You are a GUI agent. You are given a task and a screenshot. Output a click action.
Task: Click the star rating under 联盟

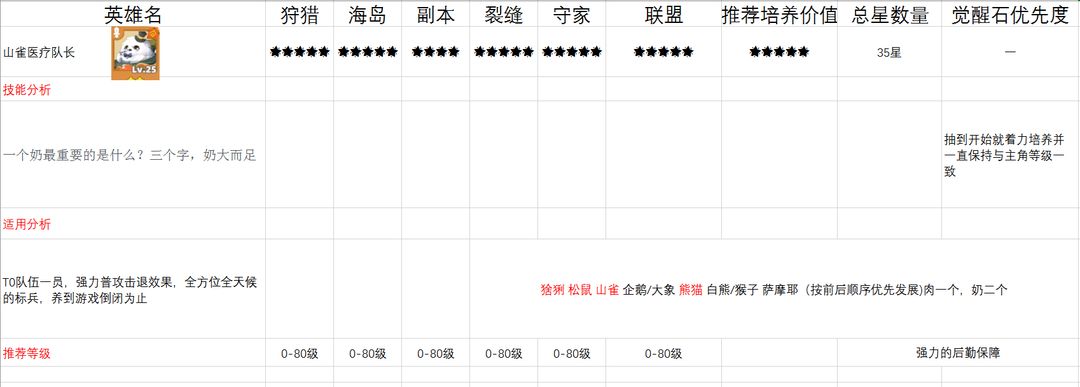[663, 52]
